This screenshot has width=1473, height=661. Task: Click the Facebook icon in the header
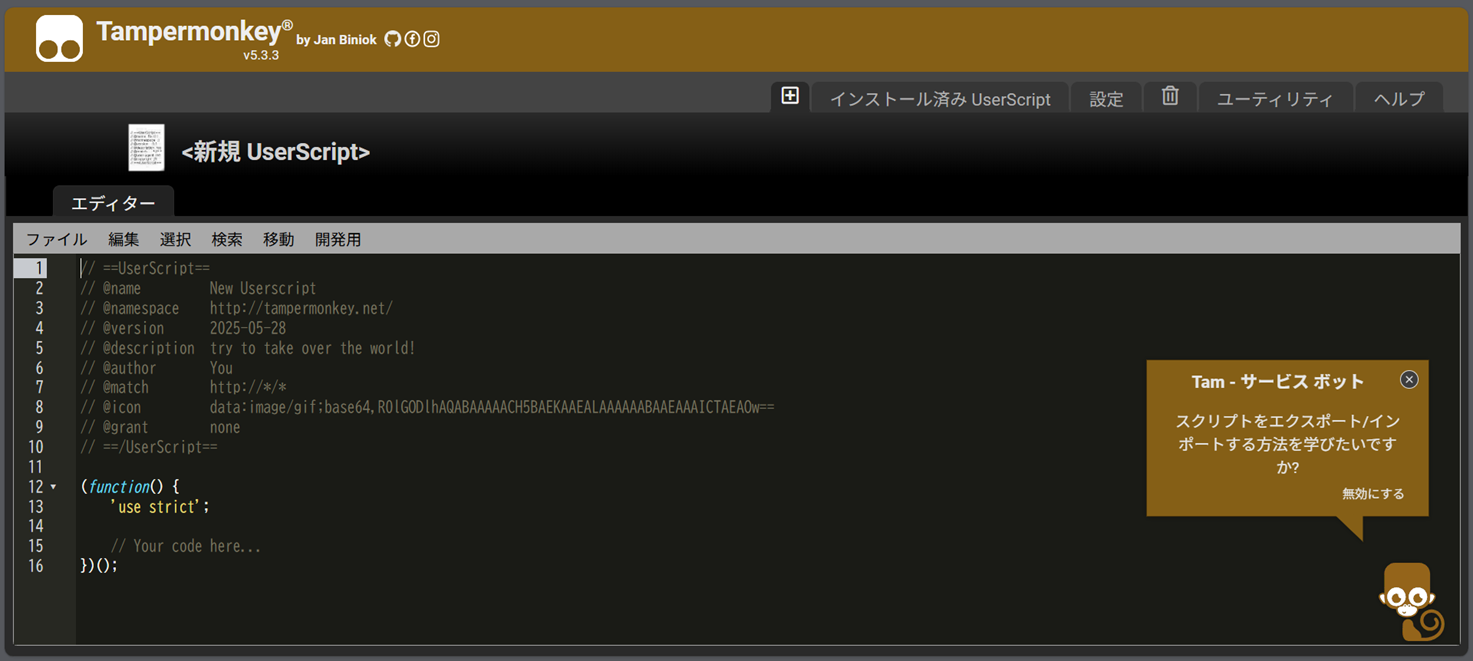click(x=411, y=39)
